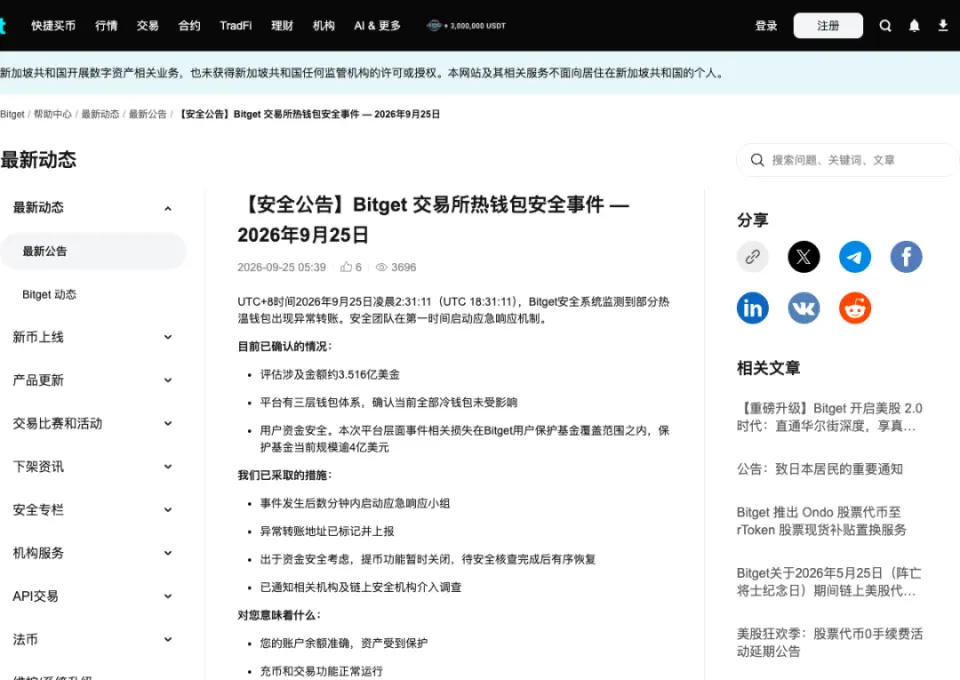This screenshot has width=960, height=680.
Task: Open the 机构 menu item
Action: (323, 26)
